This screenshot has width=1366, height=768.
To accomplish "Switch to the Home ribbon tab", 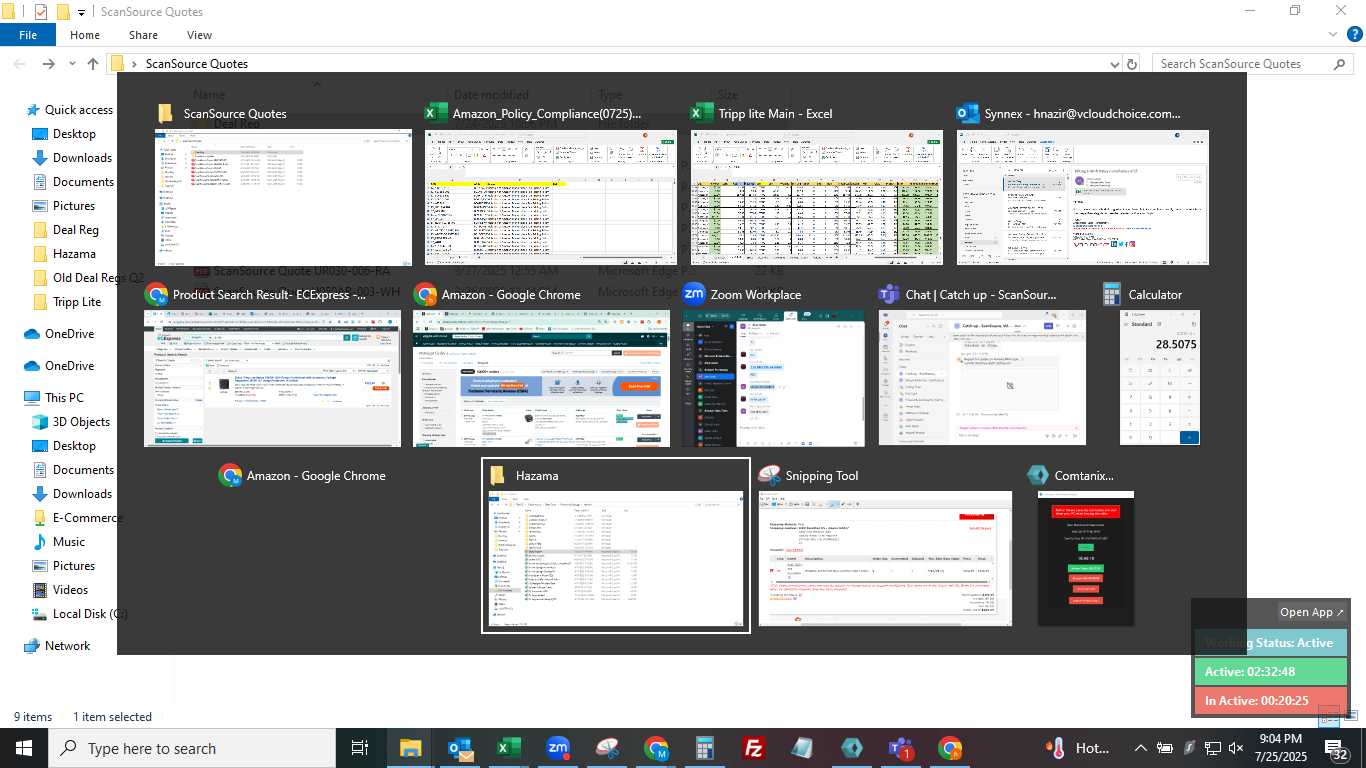I will (85, 35).
